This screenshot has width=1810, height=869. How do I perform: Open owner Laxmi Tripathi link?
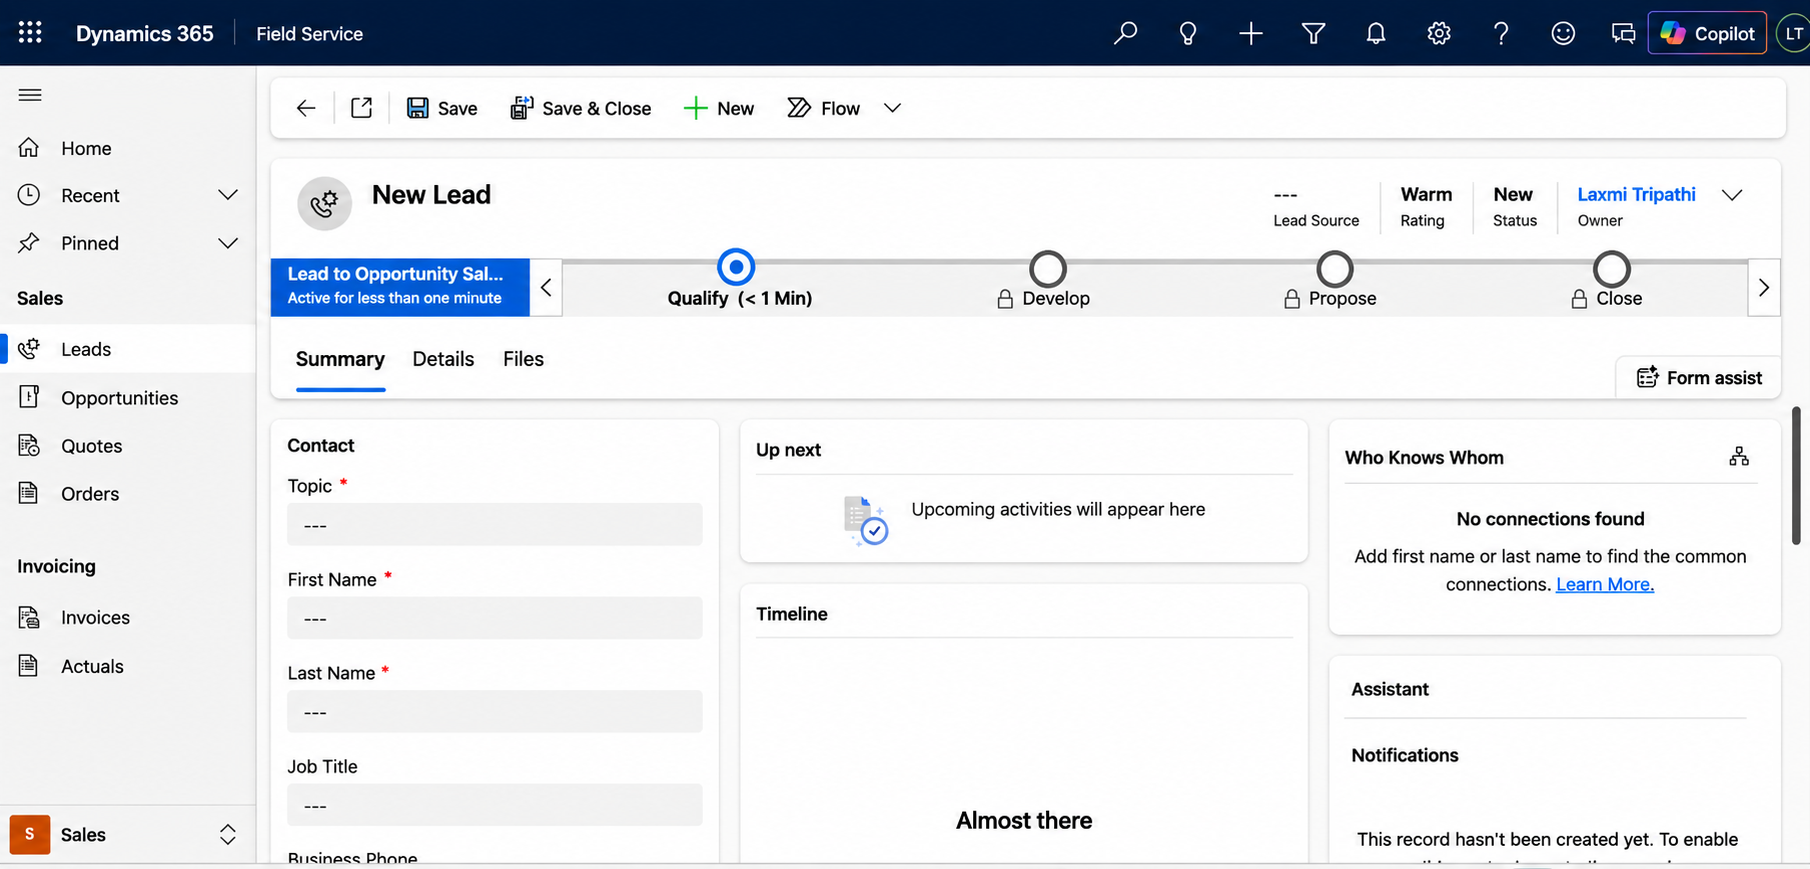(x=1636, y=194)
